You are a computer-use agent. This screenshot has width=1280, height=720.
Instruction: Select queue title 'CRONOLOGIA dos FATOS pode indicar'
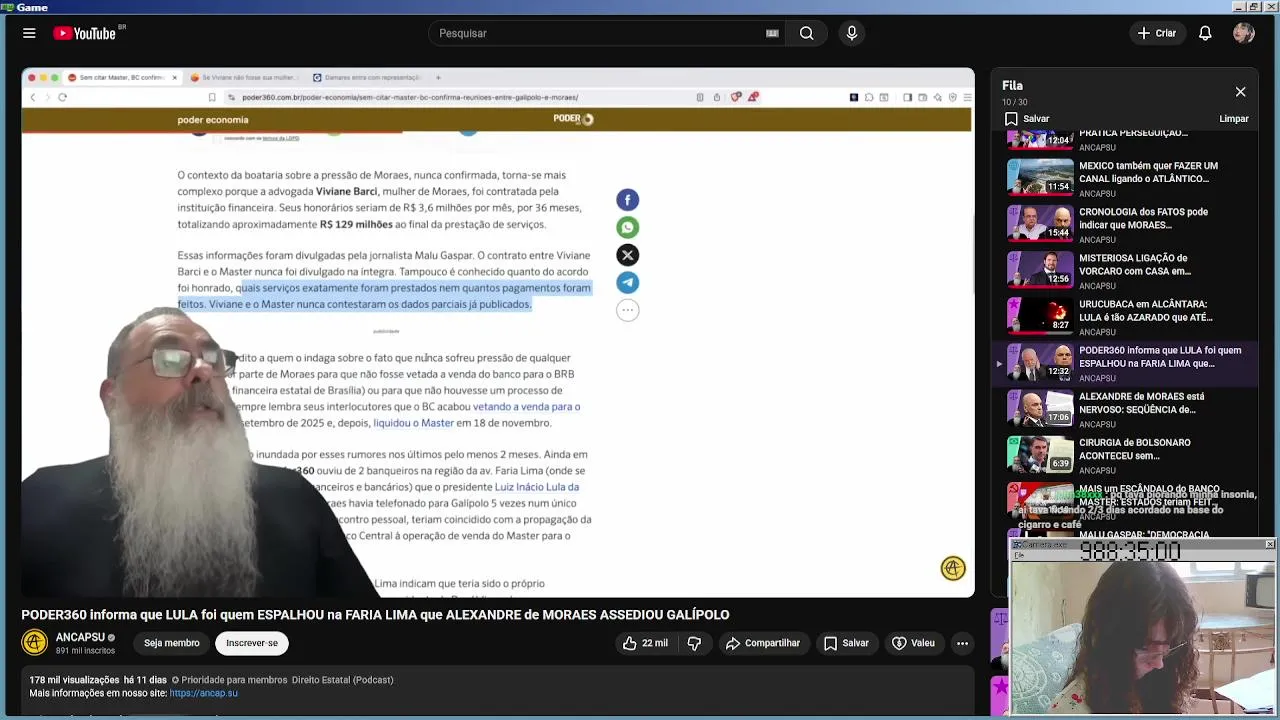(1143, 218)
